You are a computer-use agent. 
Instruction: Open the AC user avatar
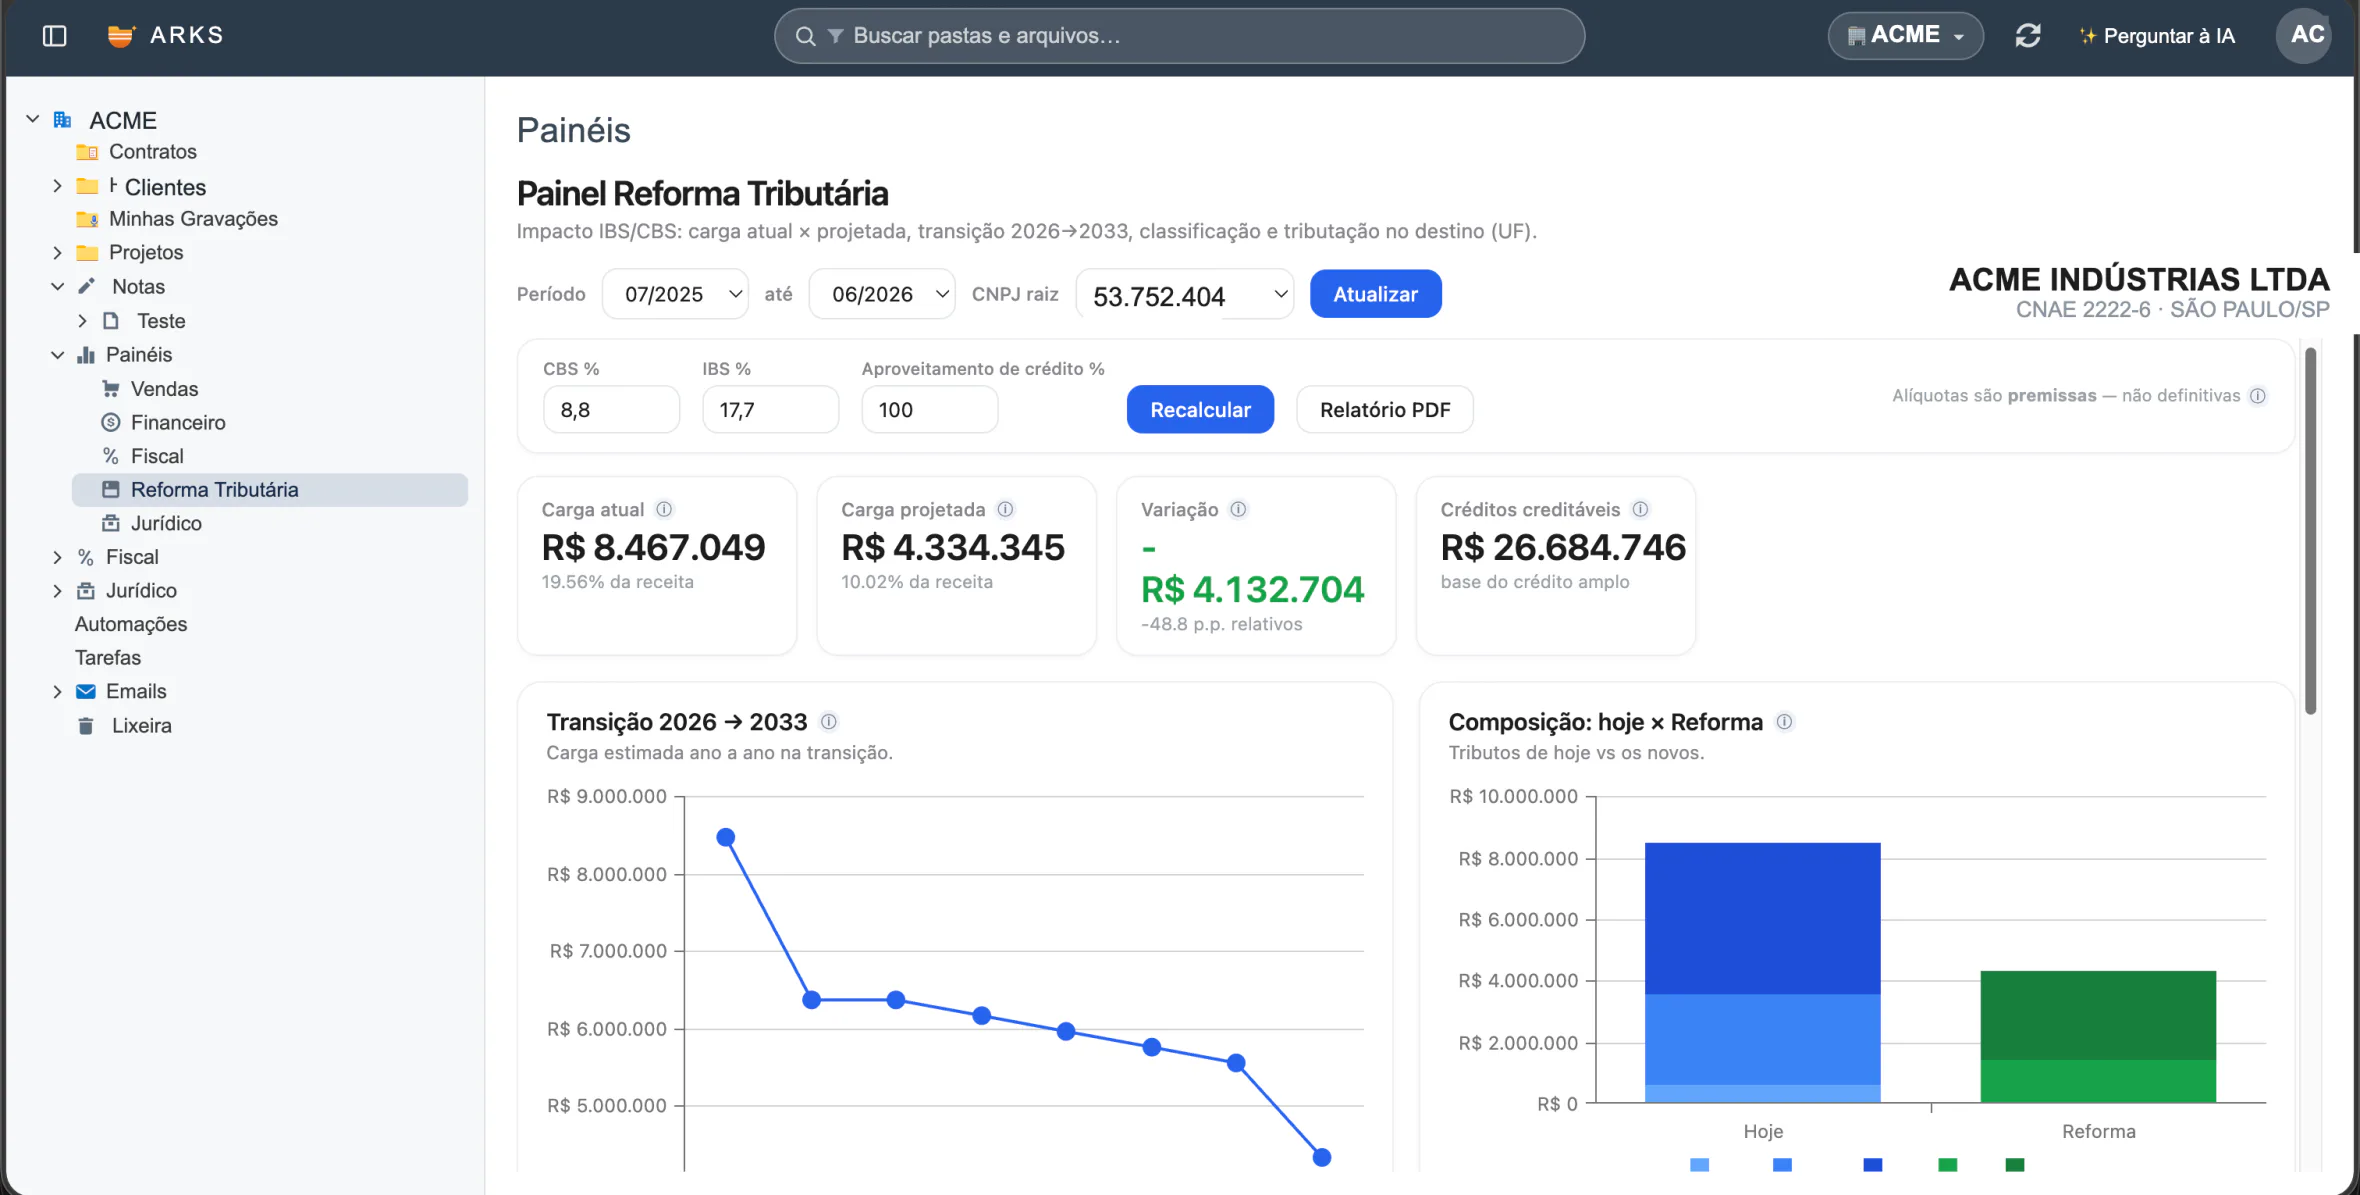[x=2305, y=35]
